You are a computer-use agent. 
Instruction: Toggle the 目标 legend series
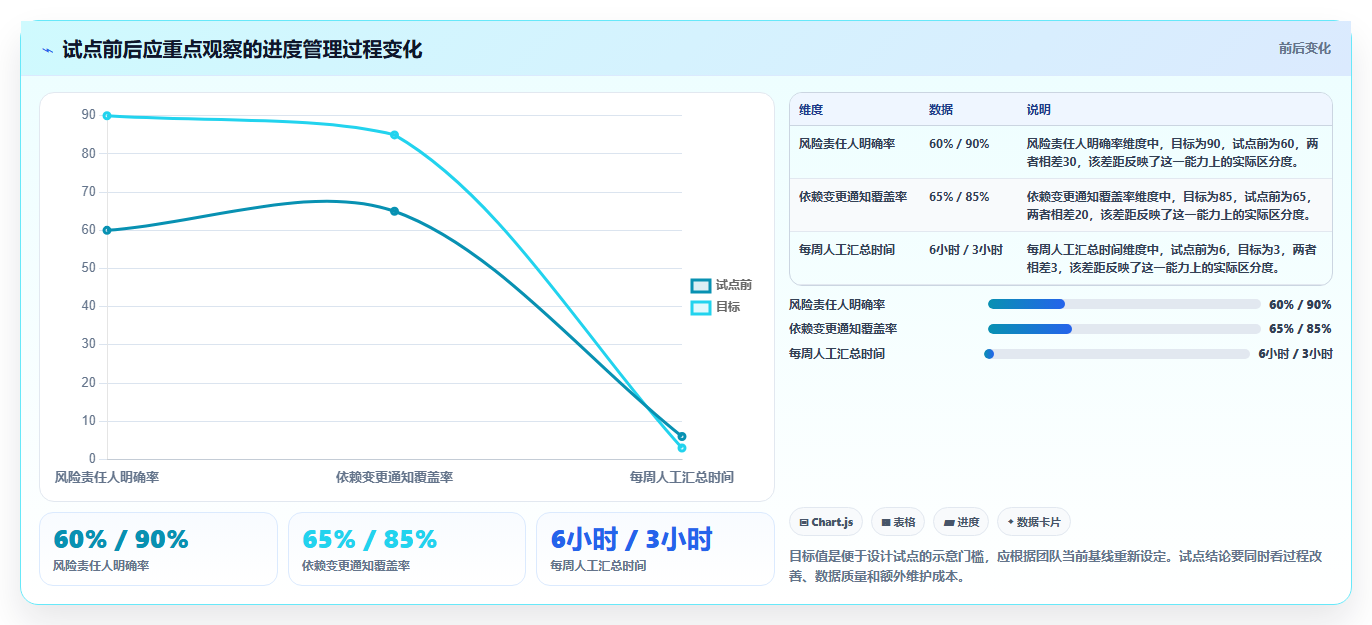(x=716, y=307)
